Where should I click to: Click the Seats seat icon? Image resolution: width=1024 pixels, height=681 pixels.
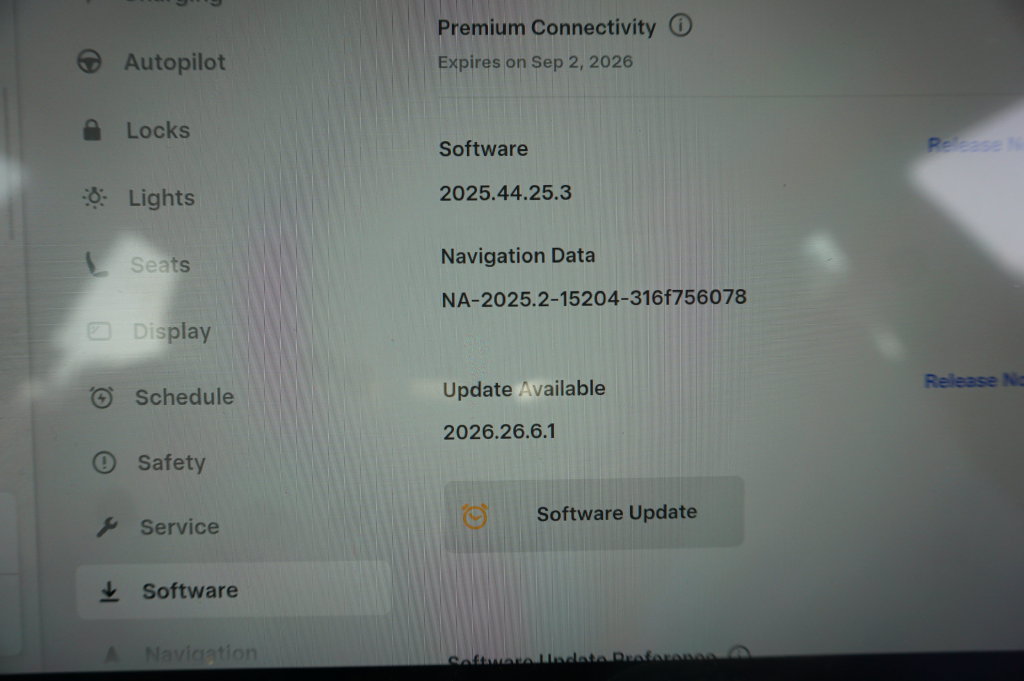pos(96,264)
